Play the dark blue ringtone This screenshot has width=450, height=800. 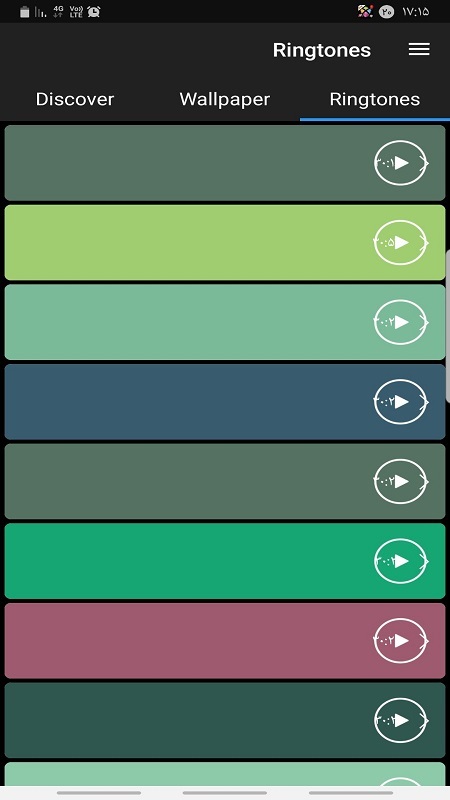[401, 402]
